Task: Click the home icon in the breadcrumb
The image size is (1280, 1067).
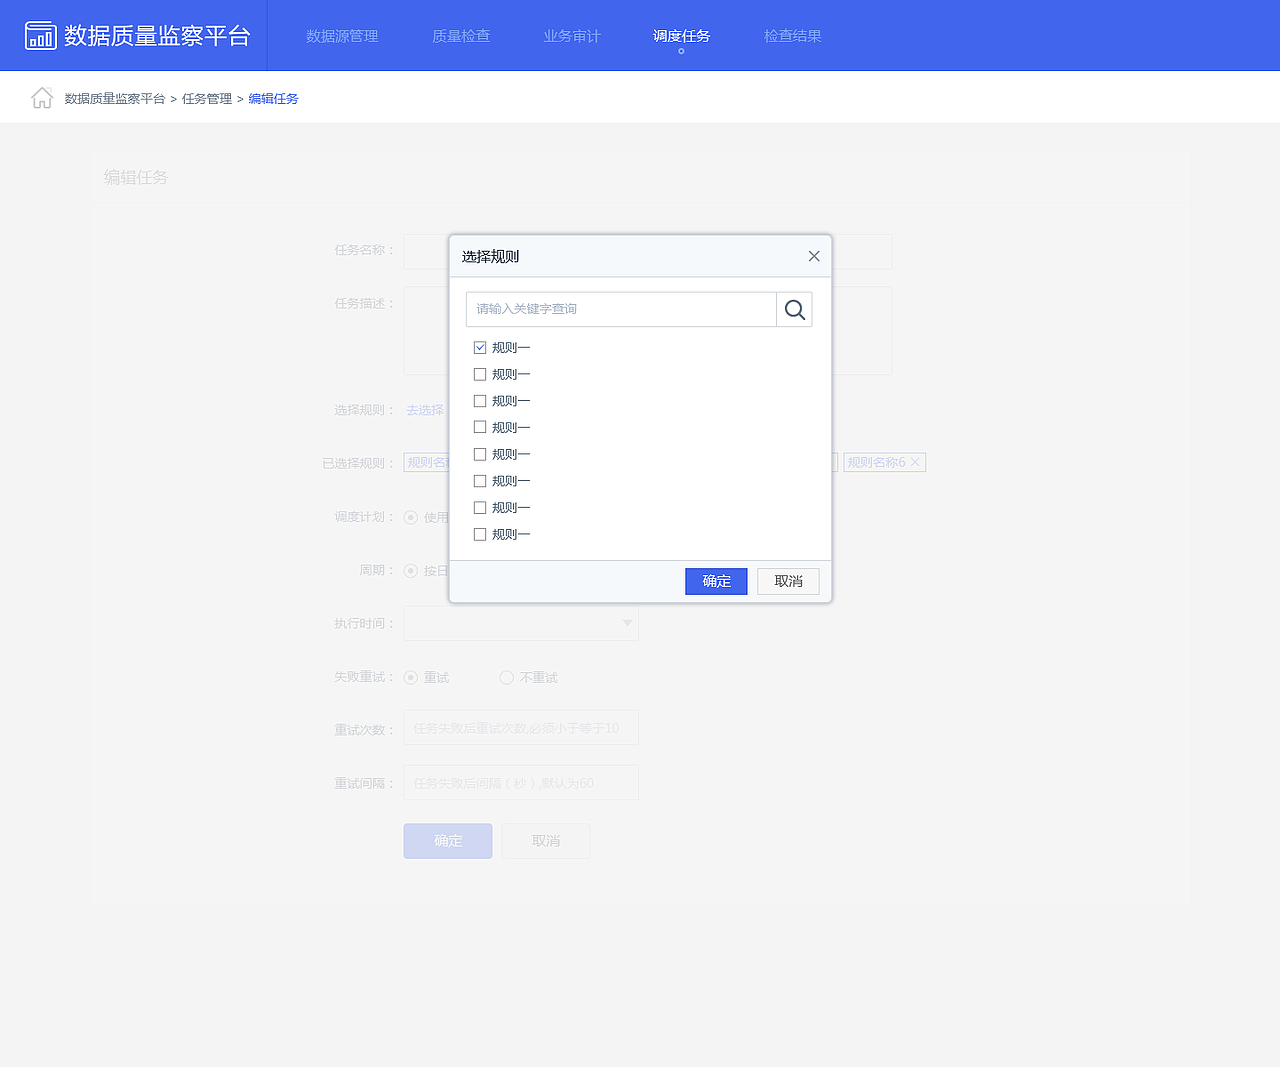Action: pyautogui.click(x=42, y=97)
